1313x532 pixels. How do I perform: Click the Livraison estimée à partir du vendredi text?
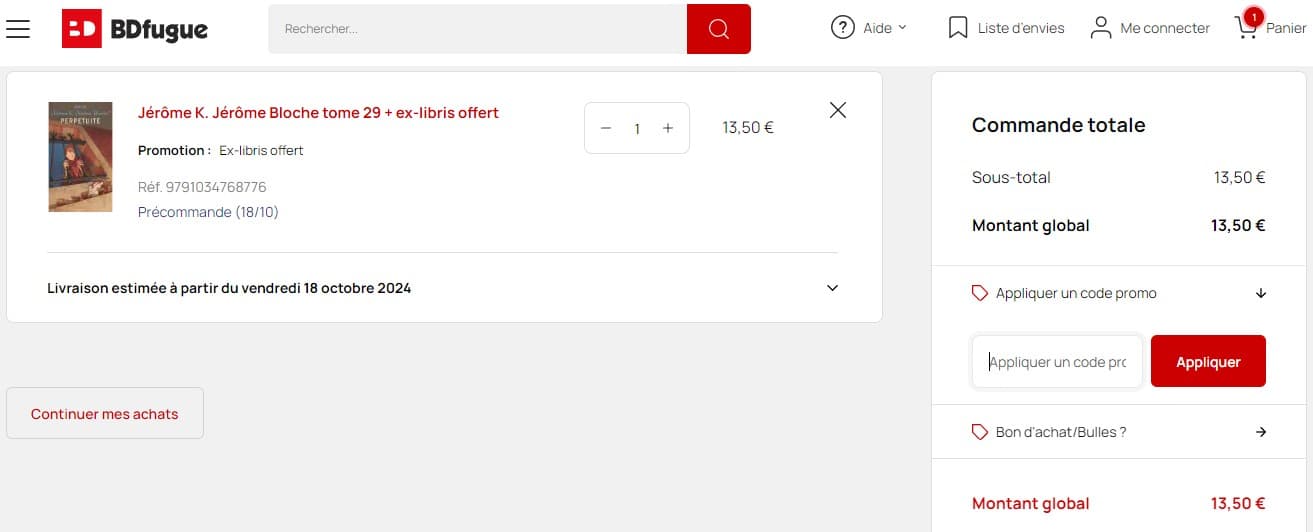229,288
